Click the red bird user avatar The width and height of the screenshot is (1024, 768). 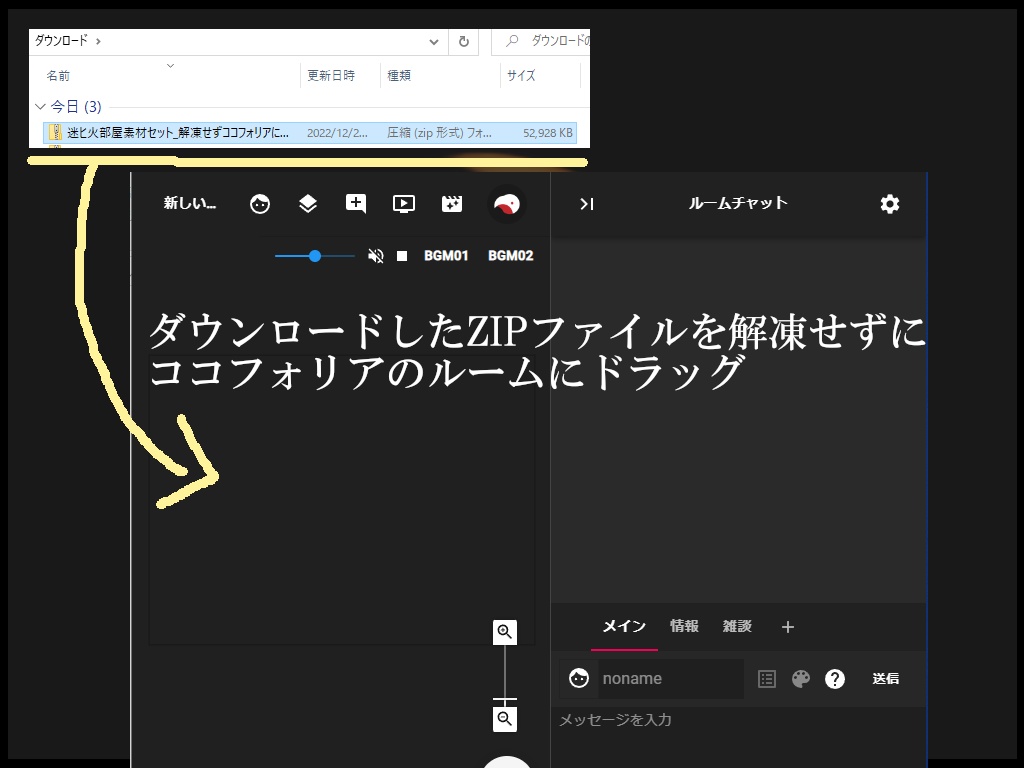507,204
